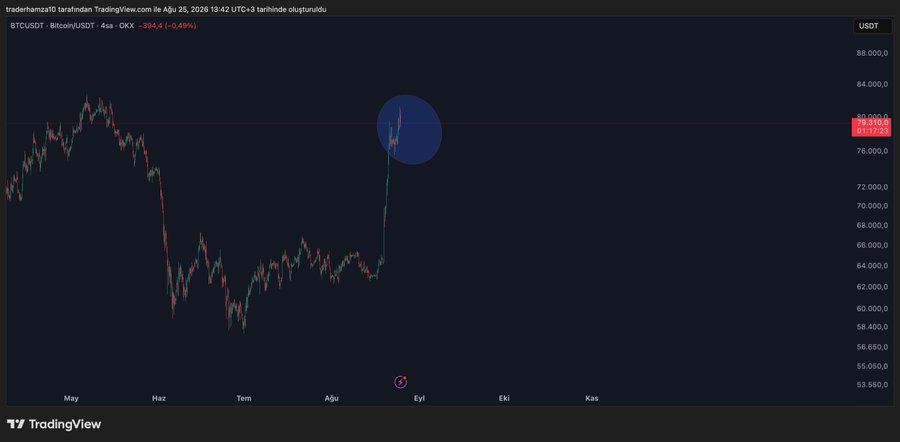Click the 55.050,0 price axis label
This screenshot has height=442, width=900.
871,366
